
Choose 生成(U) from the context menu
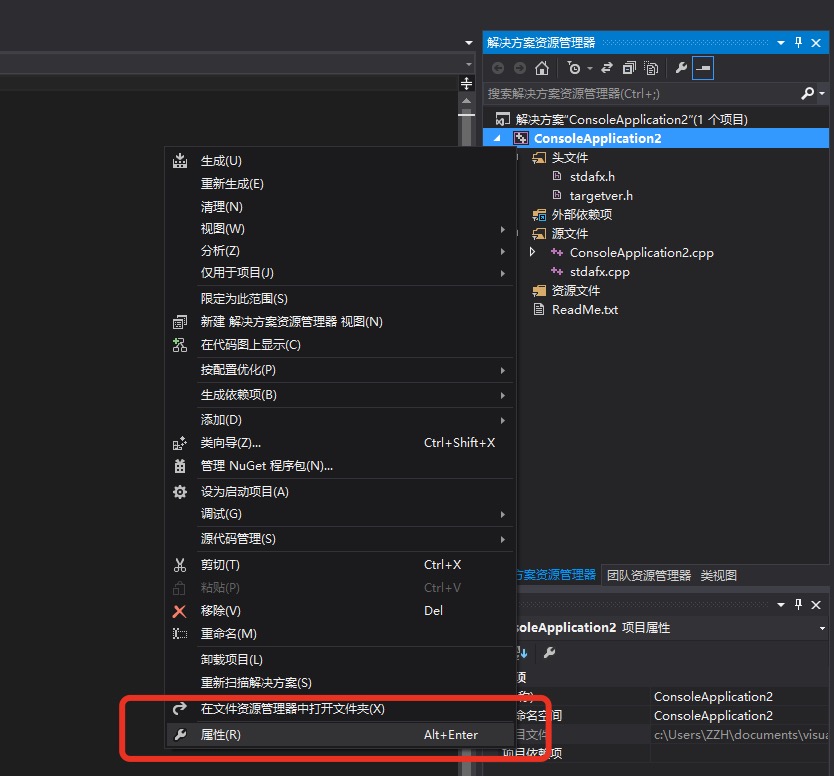pyautogui.click(x=339, y=161)
